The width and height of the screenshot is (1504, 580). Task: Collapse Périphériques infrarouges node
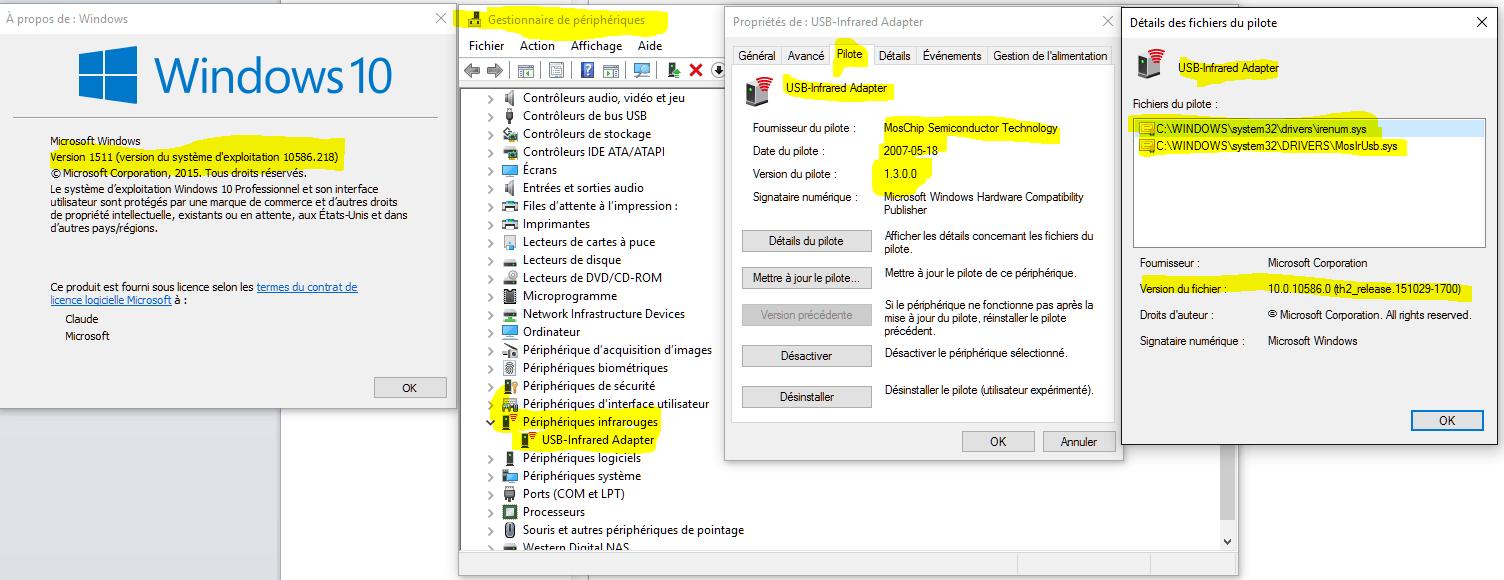[x=490, y=422]
